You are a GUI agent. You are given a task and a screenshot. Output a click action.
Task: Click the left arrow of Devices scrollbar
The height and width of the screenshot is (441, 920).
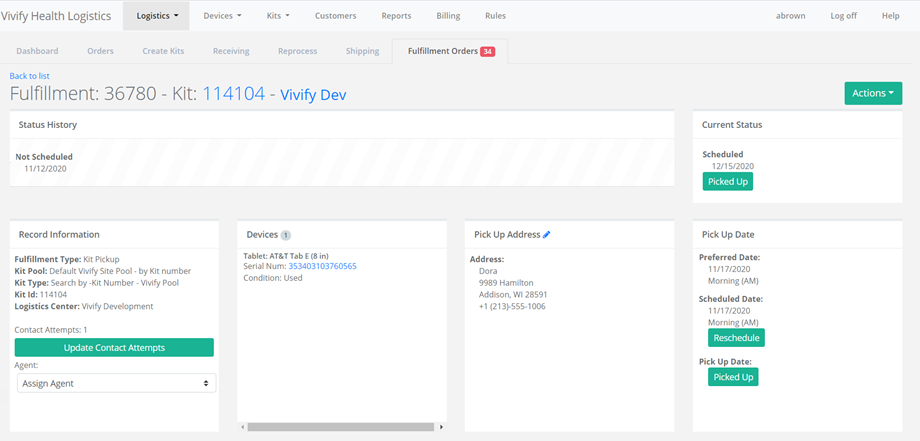(x=242, y=427)
